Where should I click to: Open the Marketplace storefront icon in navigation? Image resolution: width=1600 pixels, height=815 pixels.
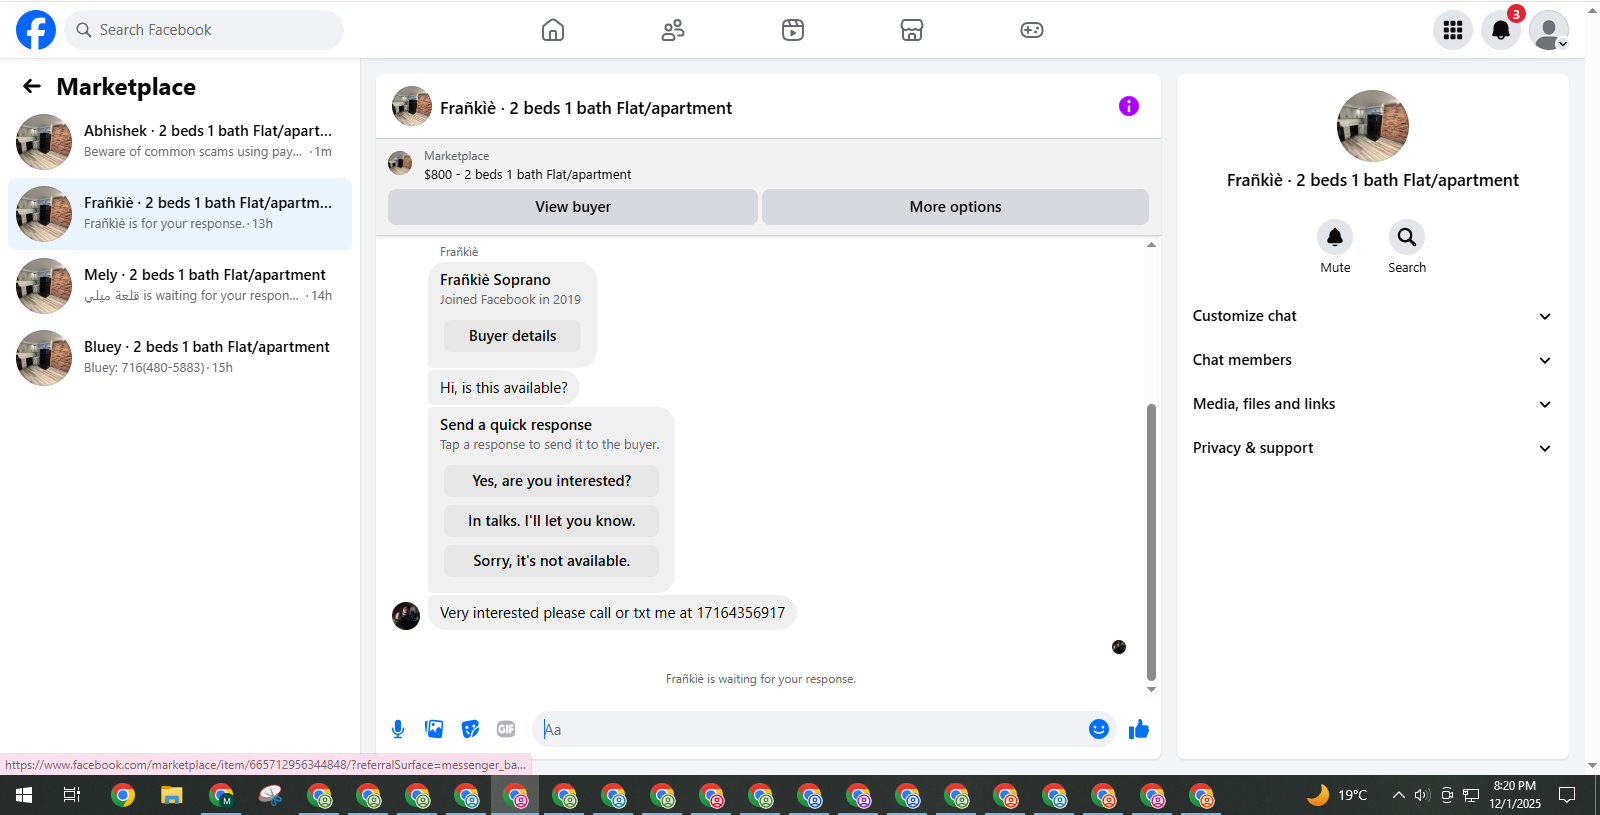tap(912, 30)
